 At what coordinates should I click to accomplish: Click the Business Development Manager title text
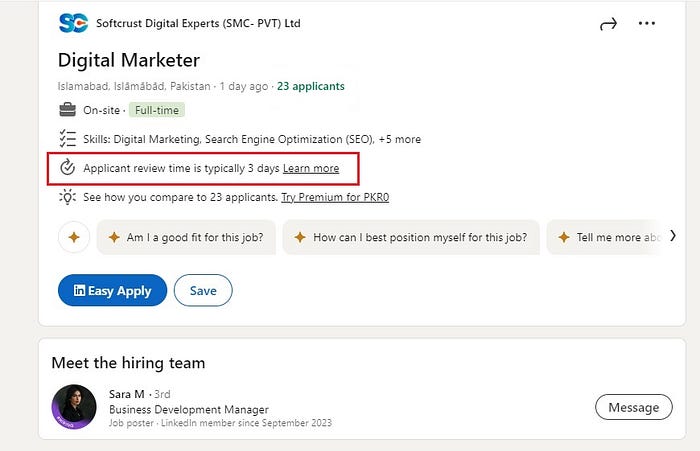pos(189,409)
